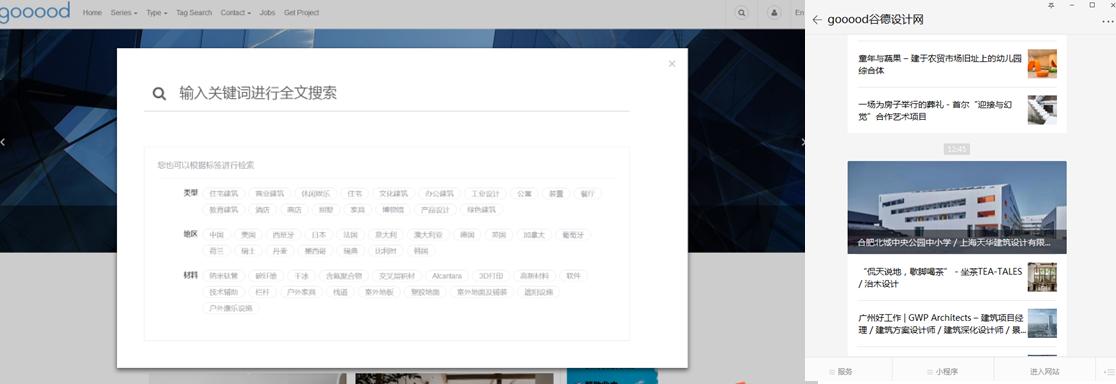The width and height of the screenshot is (1116, 384).
Task: Filter by the 丹麦 region tag
Action: (x=280, y=251)
